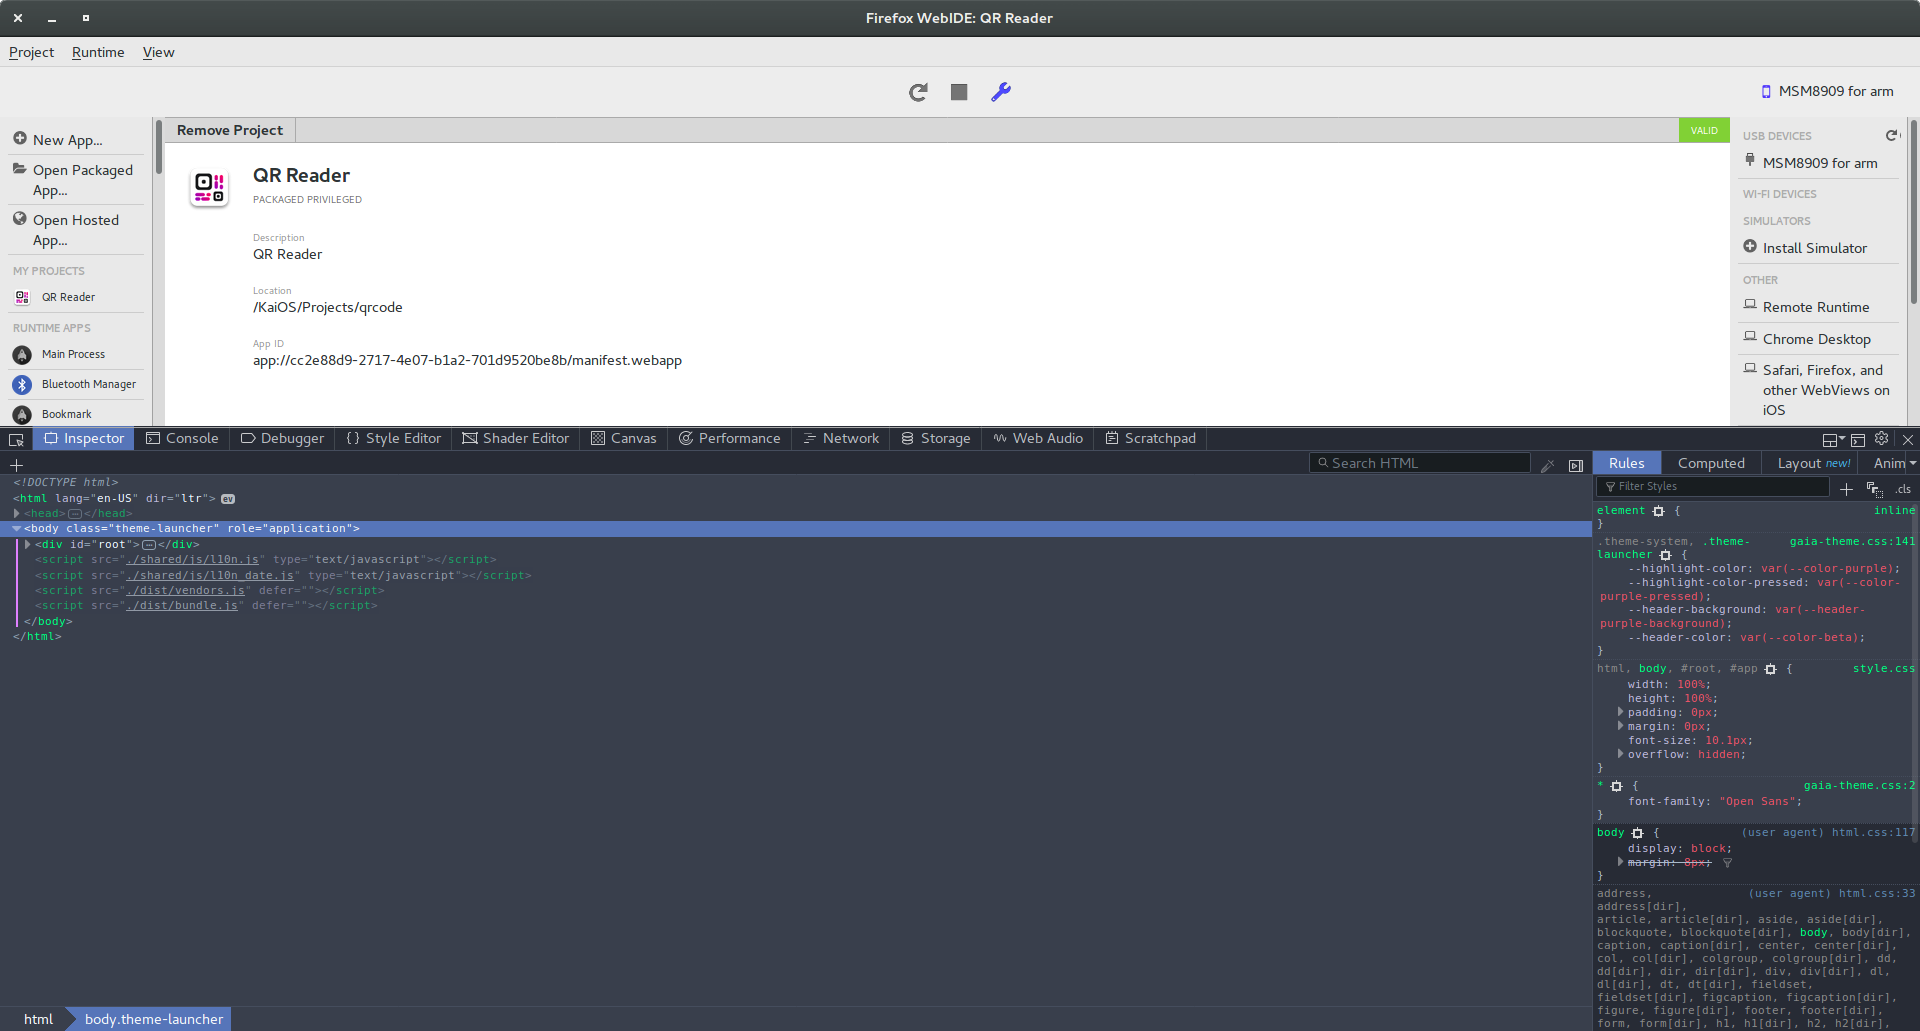Image resolution: width=1920 pixels, height=1031 pixels.
Task: Toggle the split console button
Action: 1858,439
